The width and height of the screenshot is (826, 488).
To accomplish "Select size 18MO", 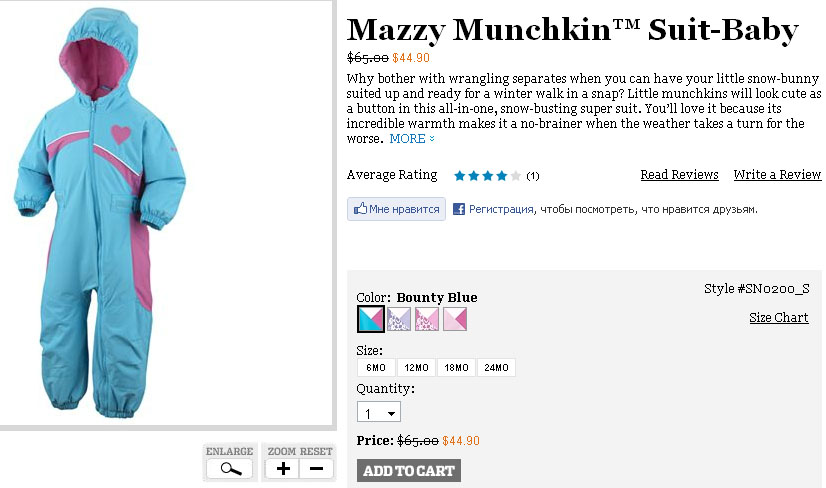I will (456, 368).
